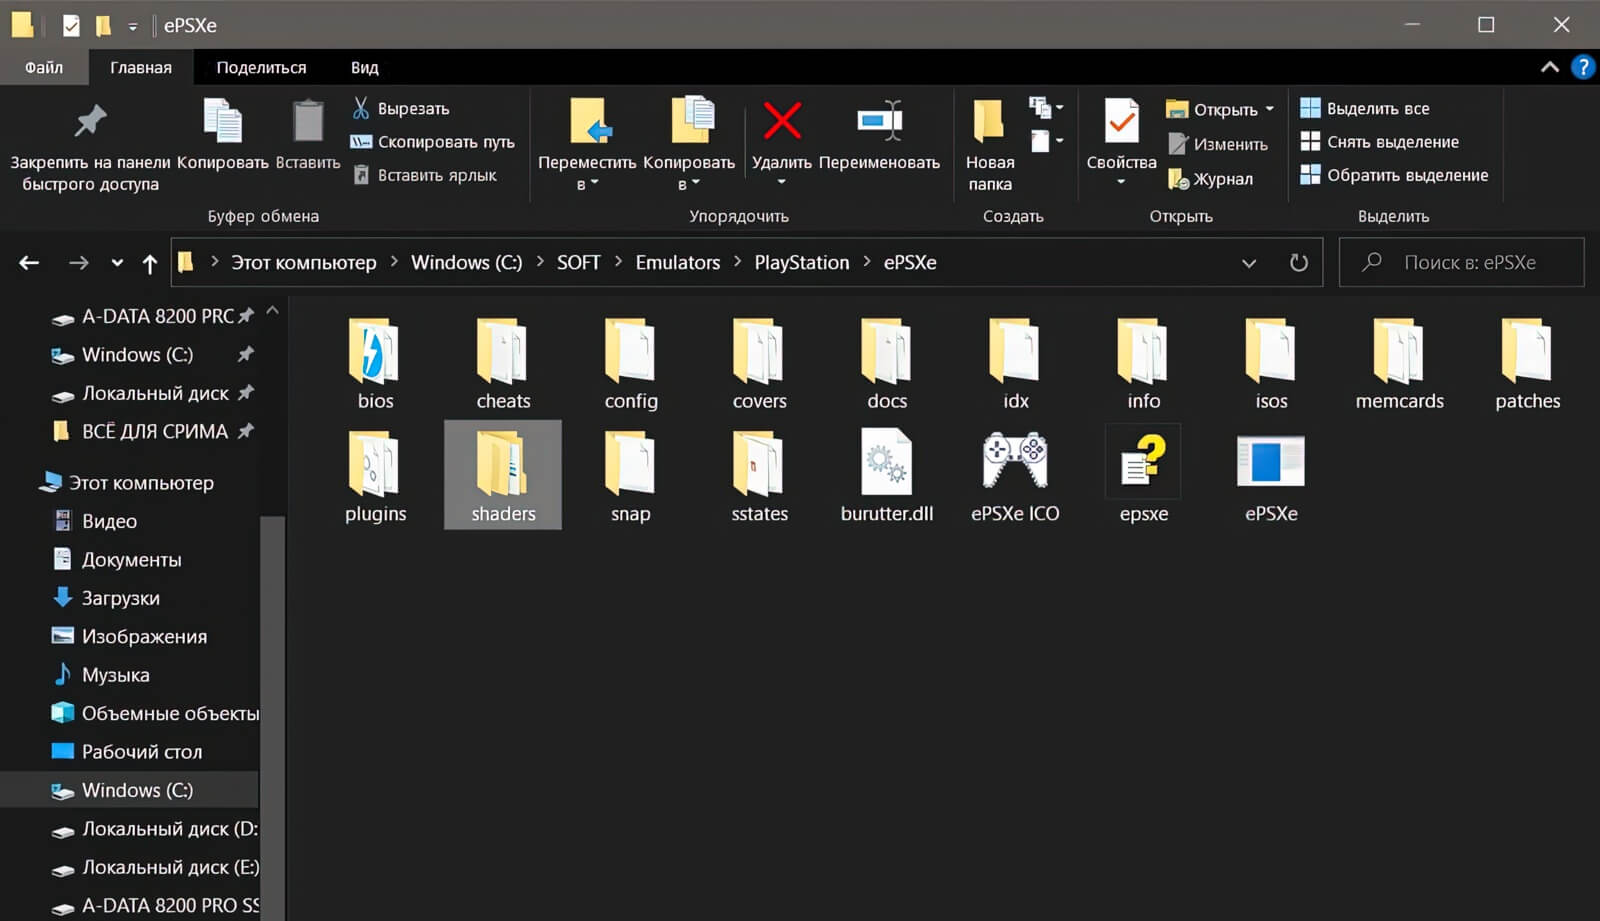Expand the Easy access dropdown icon
Viewport: 1600px width, 921px height.
[x=1046, y=141]
